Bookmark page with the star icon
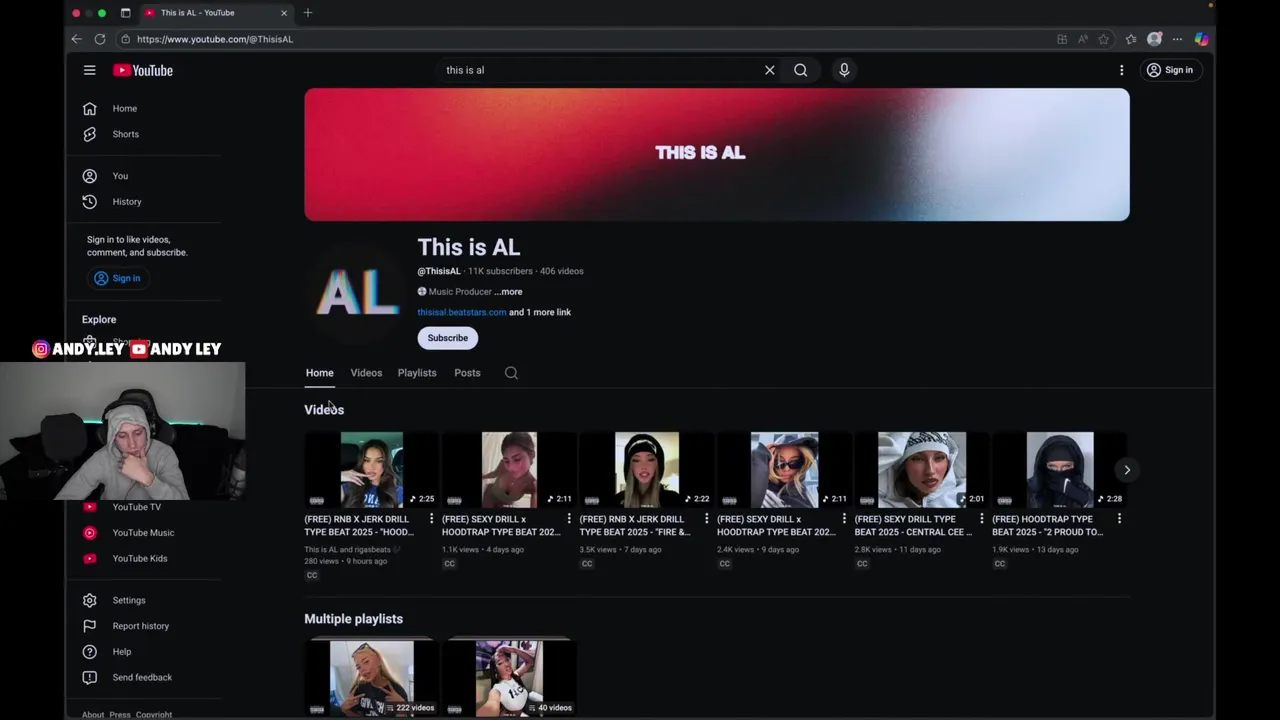1280x720 pixels. pyautogui.click(x=1104, y=39)
